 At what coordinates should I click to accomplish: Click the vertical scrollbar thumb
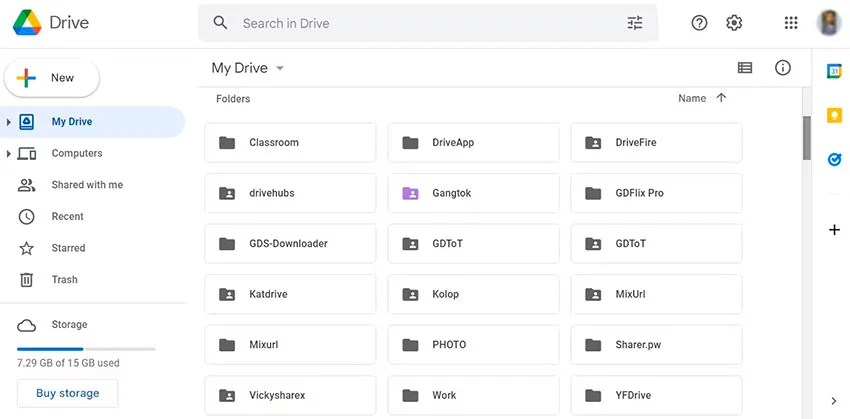[807, 138]
